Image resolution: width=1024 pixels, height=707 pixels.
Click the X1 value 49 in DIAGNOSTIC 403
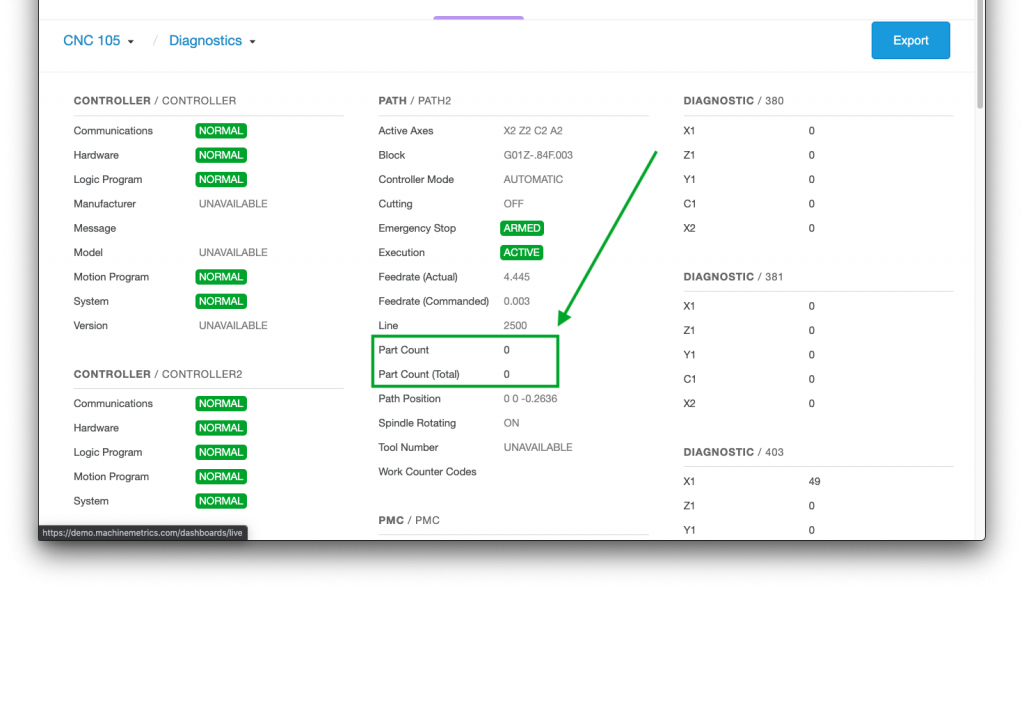pyautogui.click(x=814, y=482)
